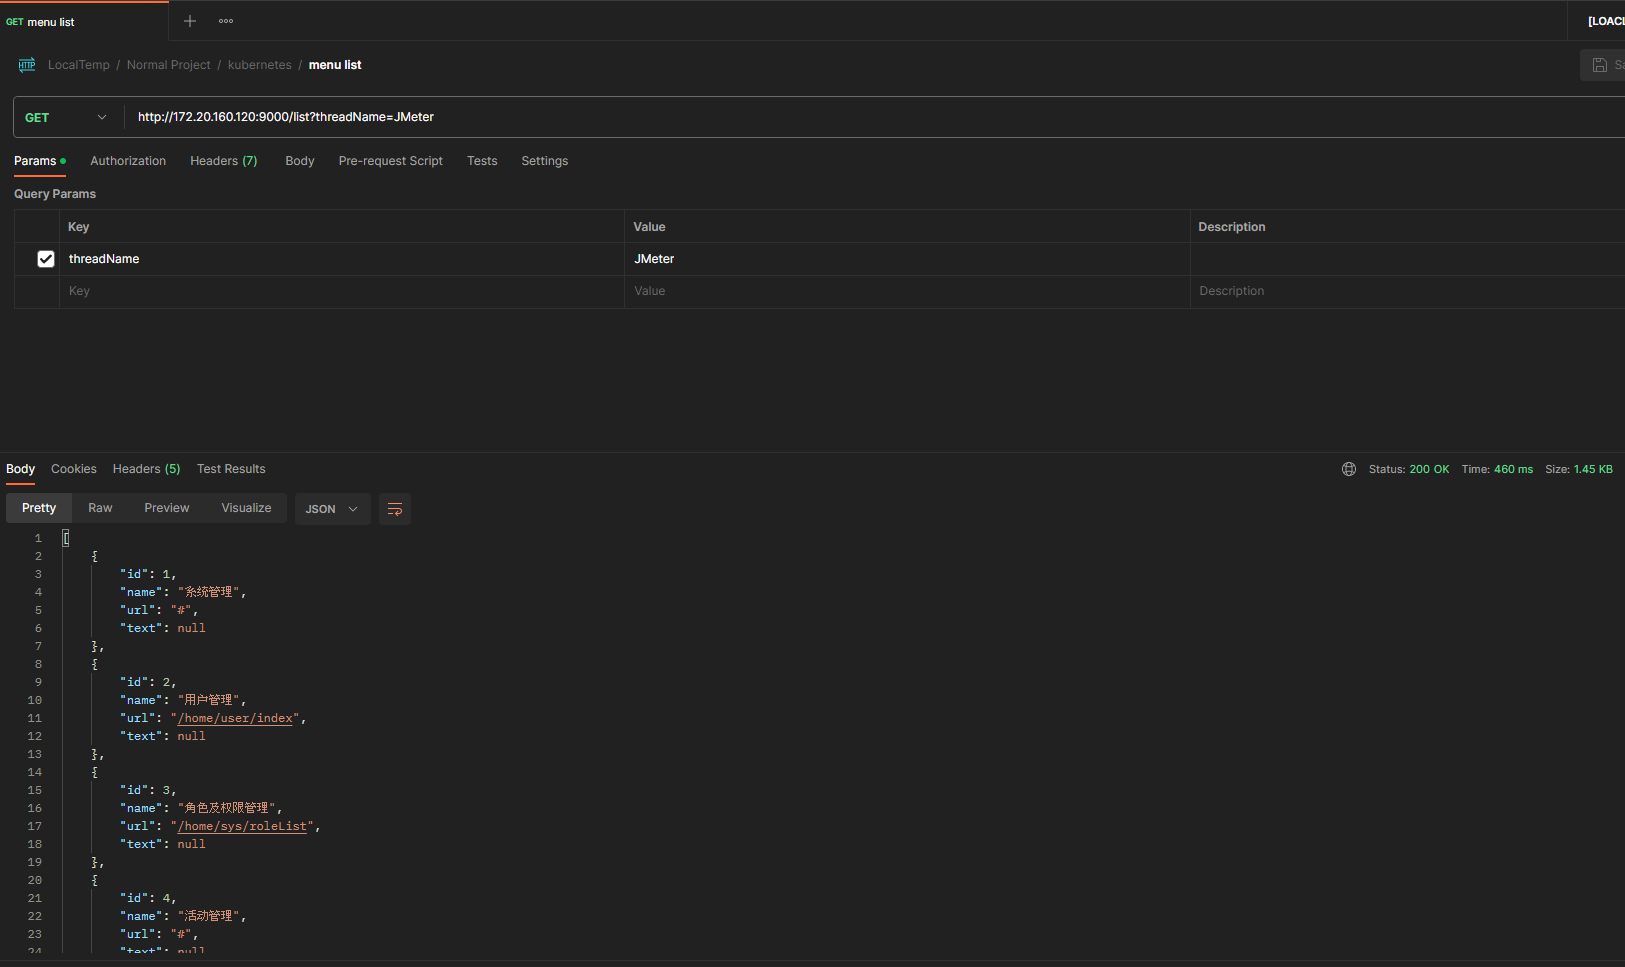Open the request Headers (7) tab

[x=223, y=161]
